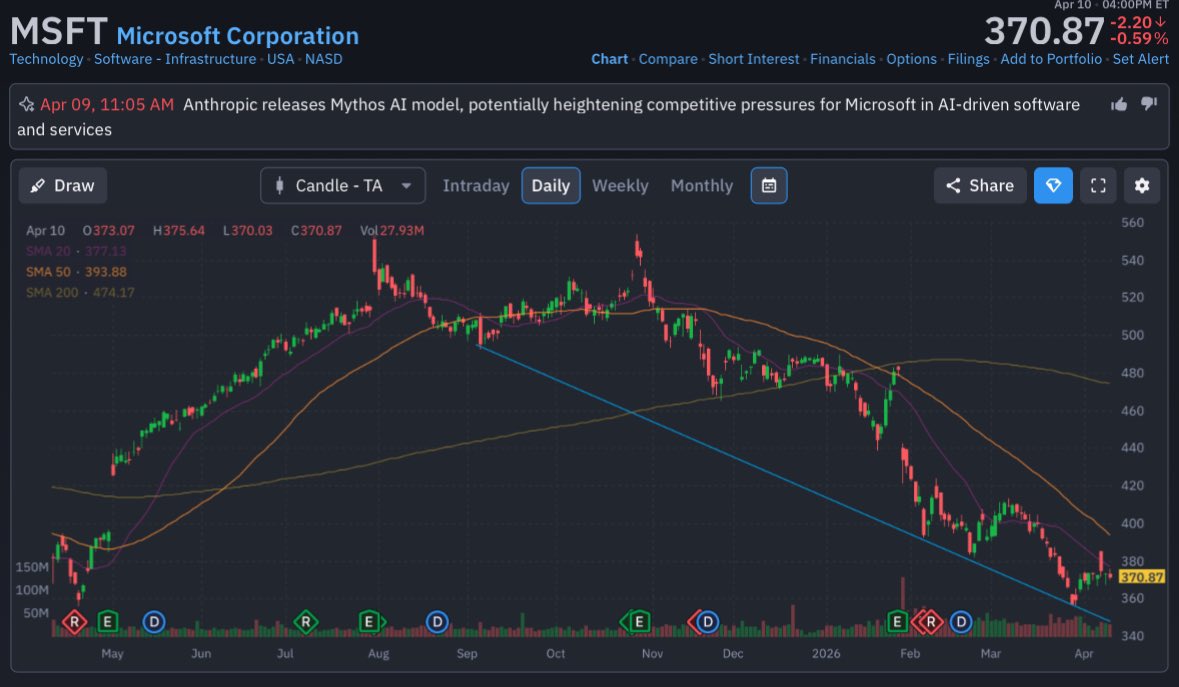This screenshot has width=1179, height=687.
Task: Open the Financials page
Action: (x=842, y=59)
